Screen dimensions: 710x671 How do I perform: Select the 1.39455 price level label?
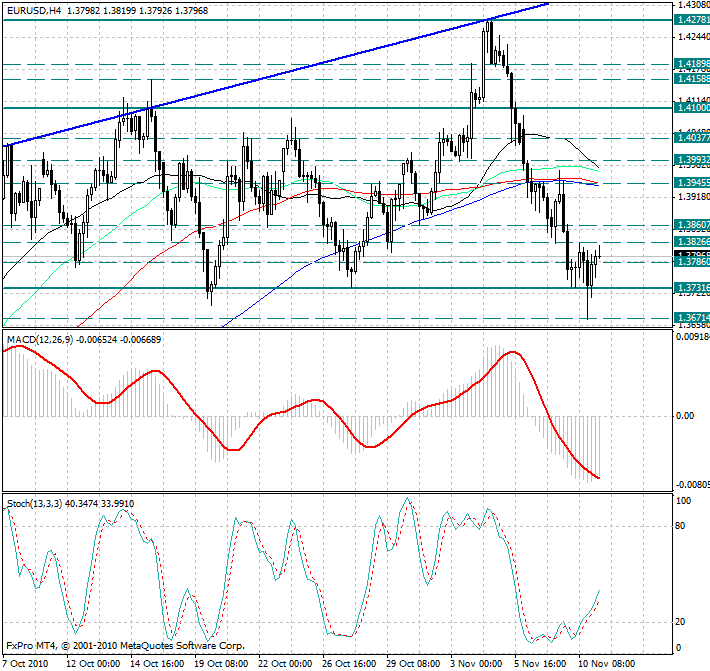click(692, 182)
